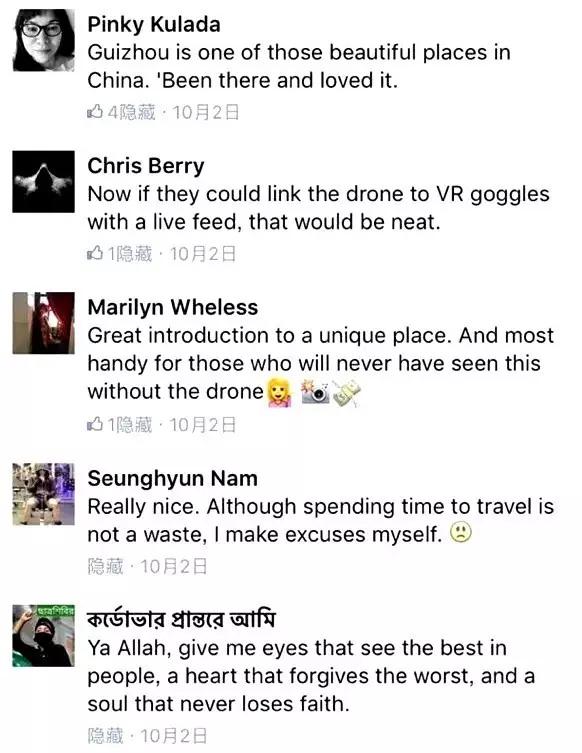Image resolution: width=582 pixels, height=753 pixels.
Task: Open the Bengali-named user's avatar
Action: [x=43, y=636]
